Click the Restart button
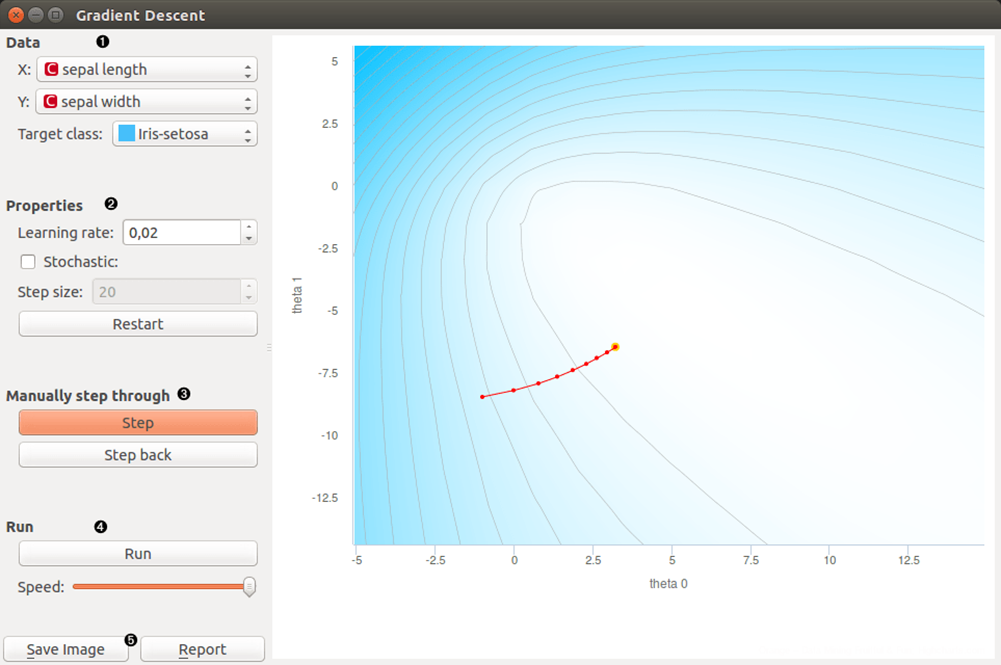Viewport: 1001px width, 665px height. pyautogui.click(x=138, y=324)
